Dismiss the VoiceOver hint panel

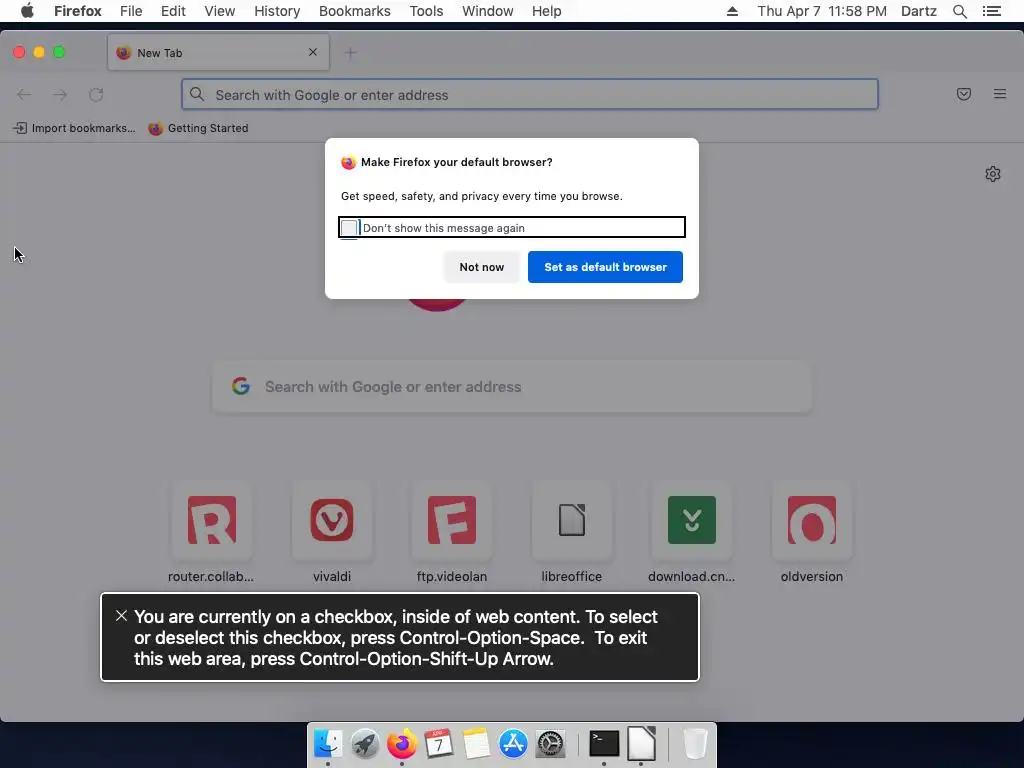[121, 616]
